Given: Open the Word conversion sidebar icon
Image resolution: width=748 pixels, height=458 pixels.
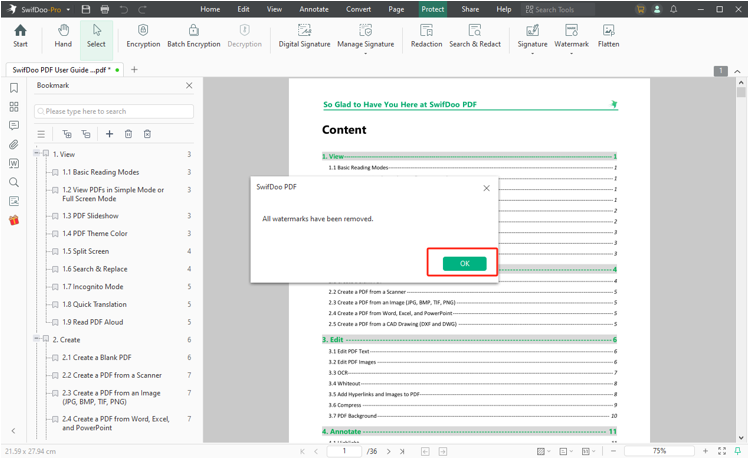Looking at the screenshot, I should 14,164.
